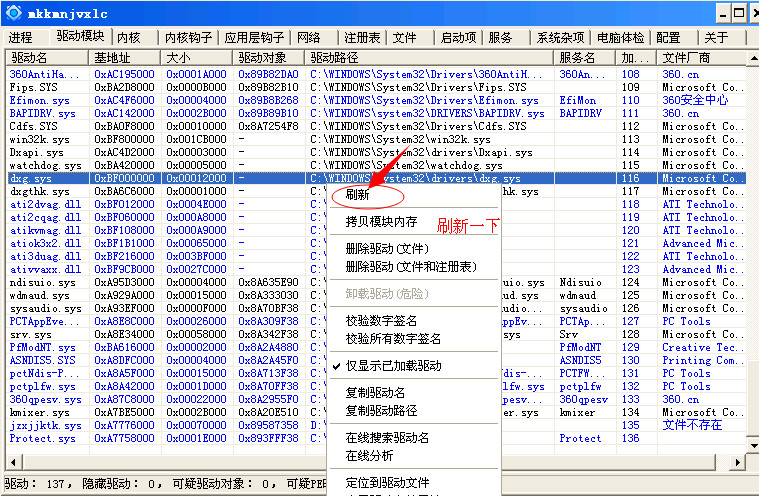Click the horizontal scrollbar left arrow
759x496 pixels.
[12, 462]
